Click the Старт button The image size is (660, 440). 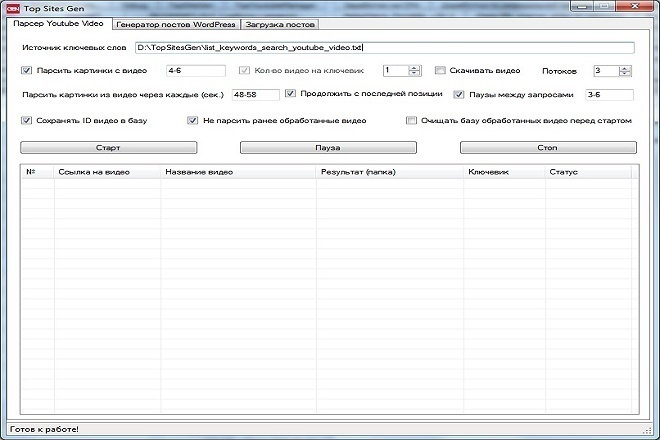109,148
